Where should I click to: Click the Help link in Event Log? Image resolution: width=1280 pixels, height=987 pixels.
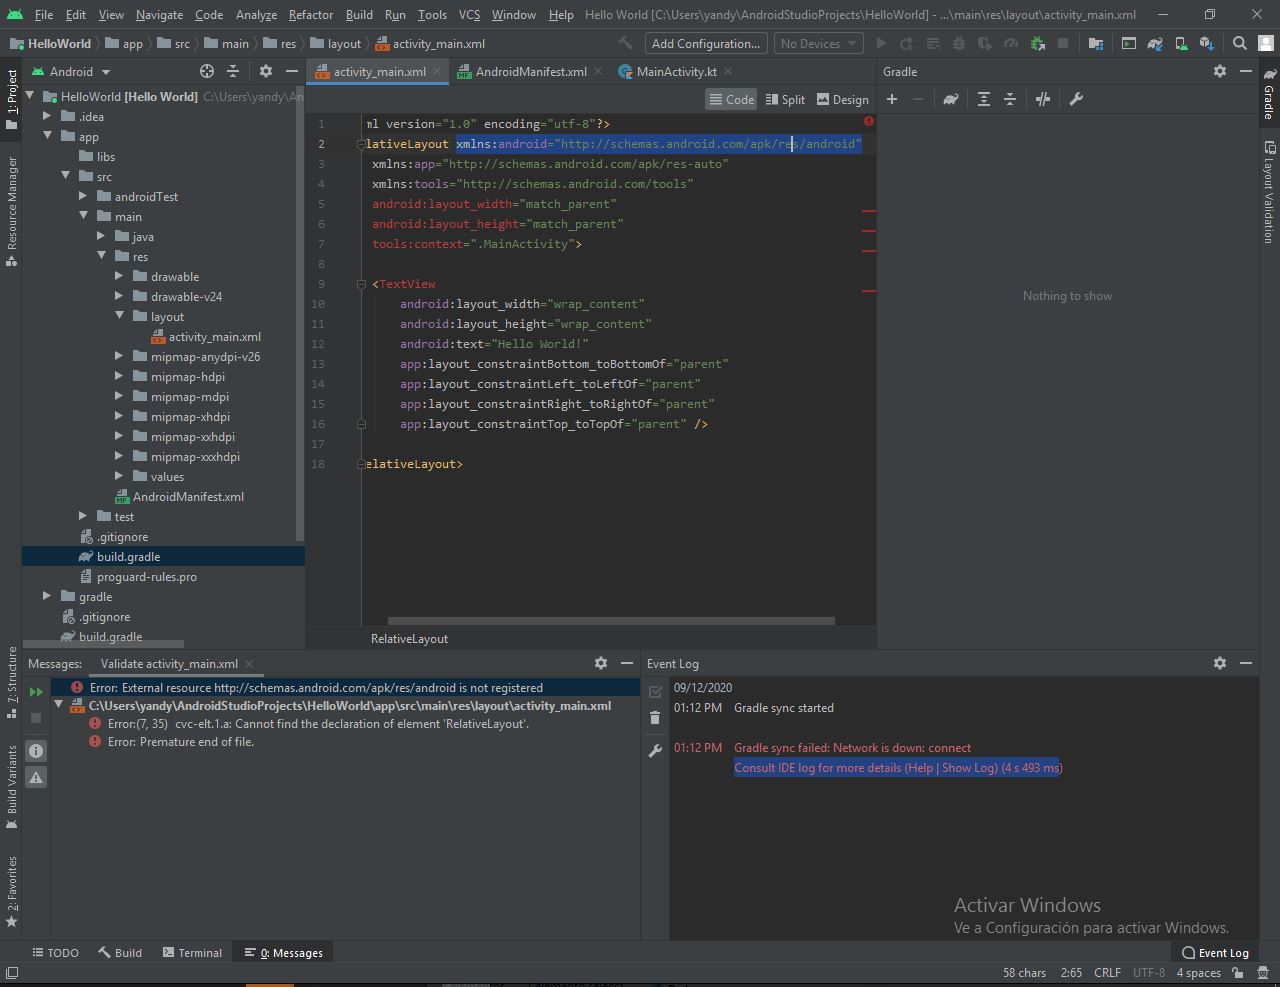(x=920, y=768)
